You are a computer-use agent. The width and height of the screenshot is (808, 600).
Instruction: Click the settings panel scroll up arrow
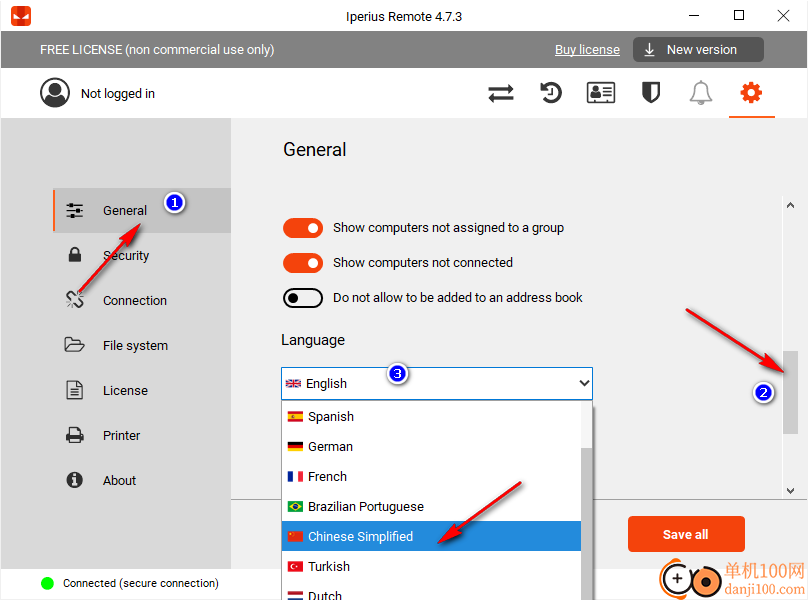coord(790,205)
